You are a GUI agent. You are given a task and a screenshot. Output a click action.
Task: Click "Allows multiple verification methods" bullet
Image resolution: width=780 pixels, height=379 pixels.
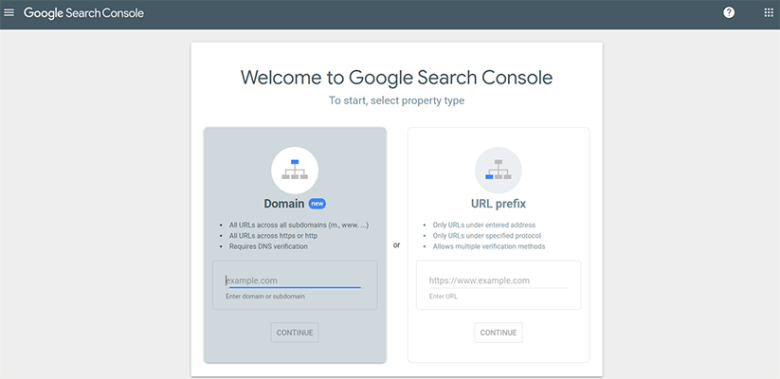tap(489, 246)
